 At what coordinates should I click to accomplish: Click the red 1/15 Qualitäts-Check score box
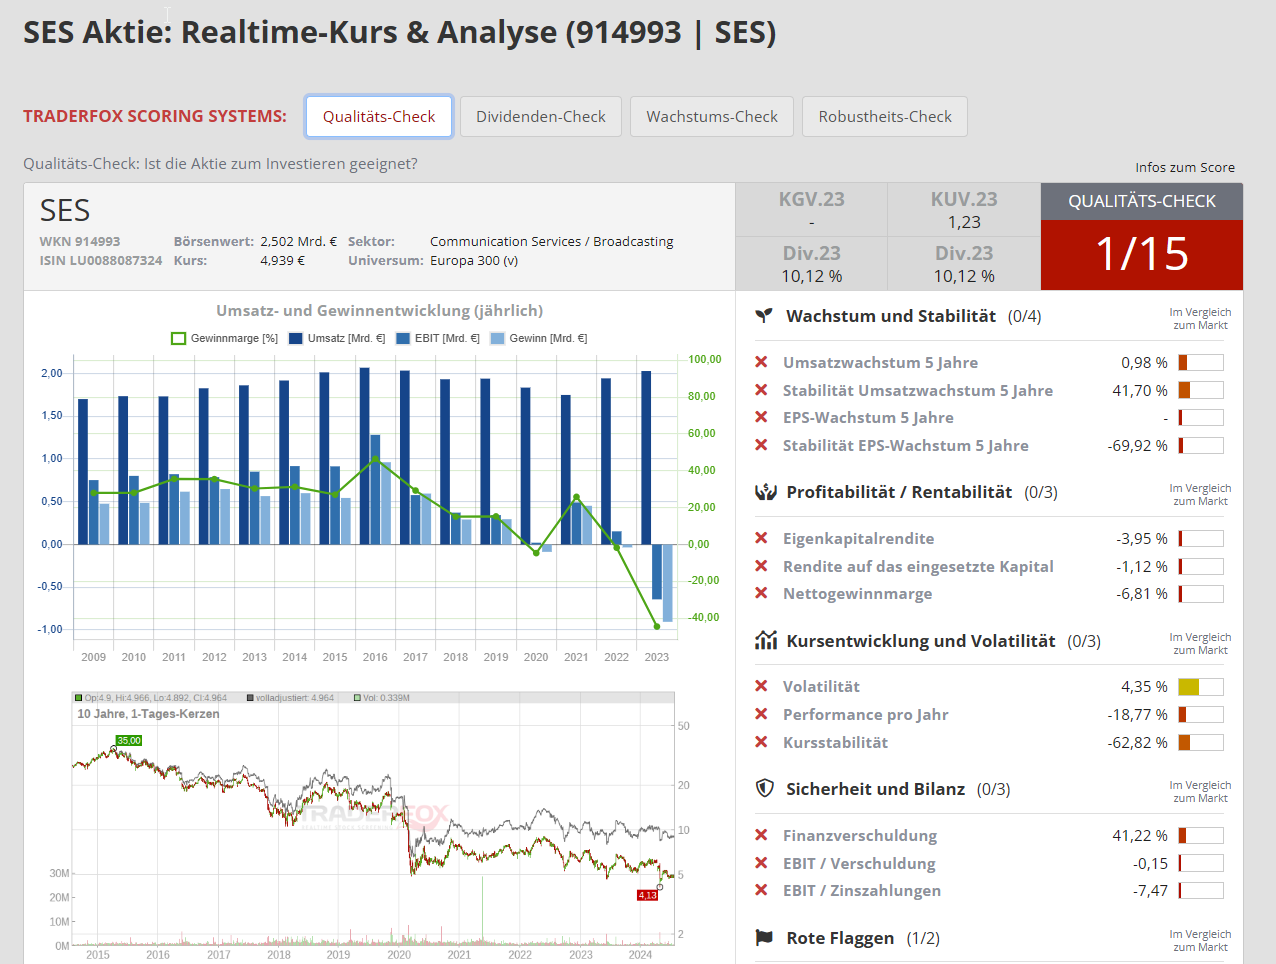click(1141, 254)
